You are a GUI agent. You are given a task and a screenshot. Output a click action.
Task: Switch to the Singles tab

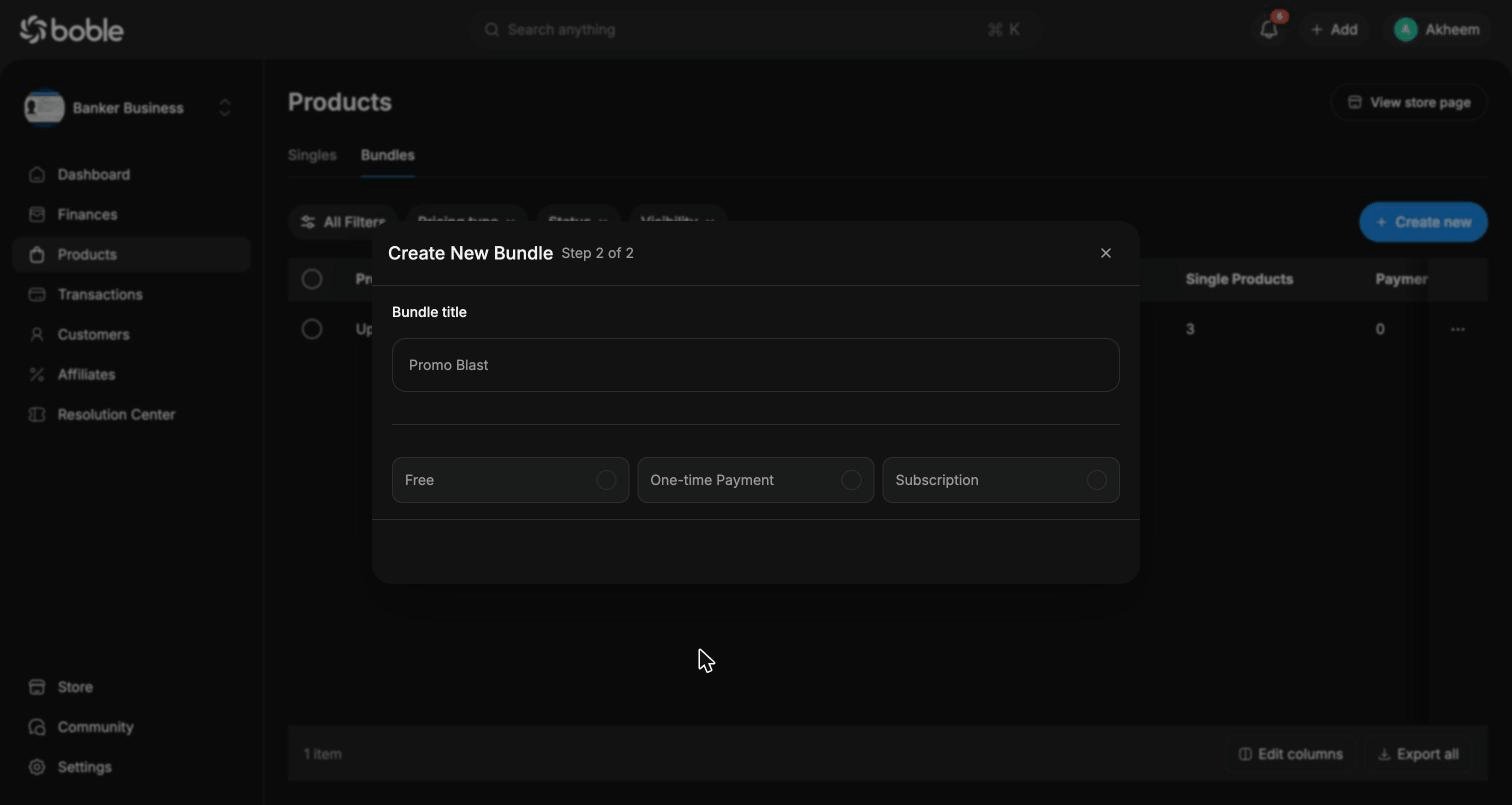(x=312, y=155)
